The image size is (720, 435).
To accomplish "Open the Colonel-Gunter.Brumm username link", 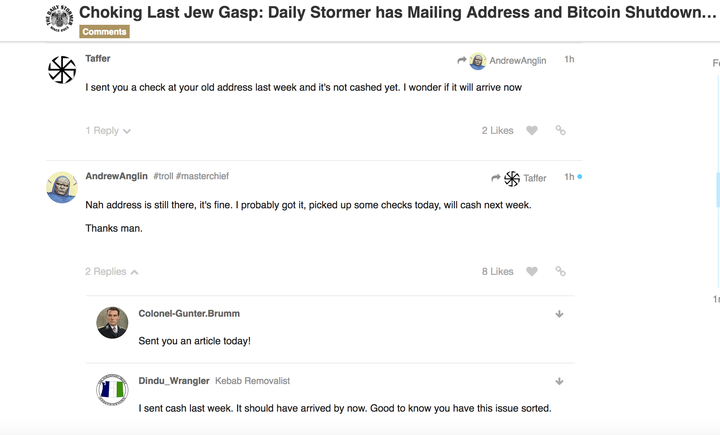I will tap(189, 313).
